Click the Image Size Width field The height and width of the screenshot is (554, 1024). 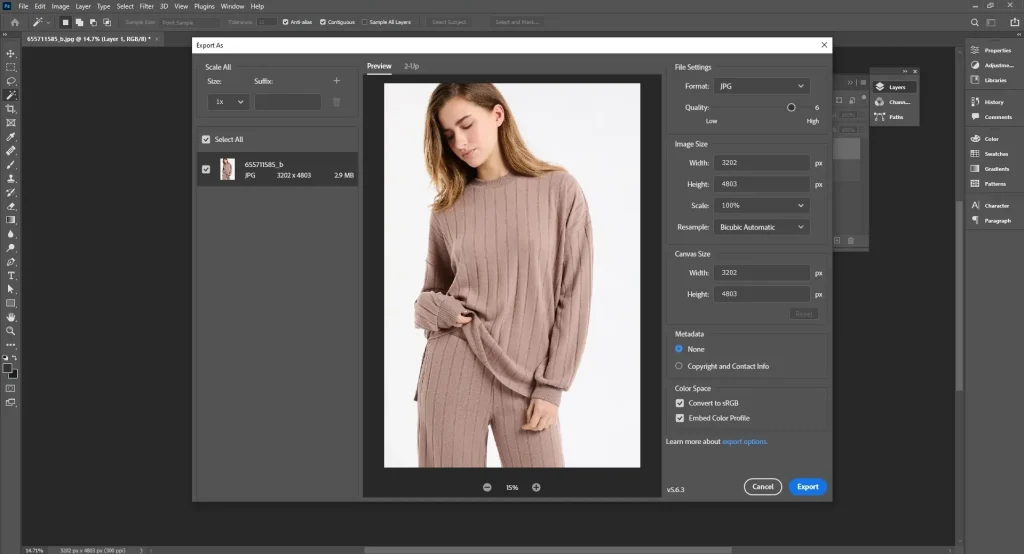761,163
